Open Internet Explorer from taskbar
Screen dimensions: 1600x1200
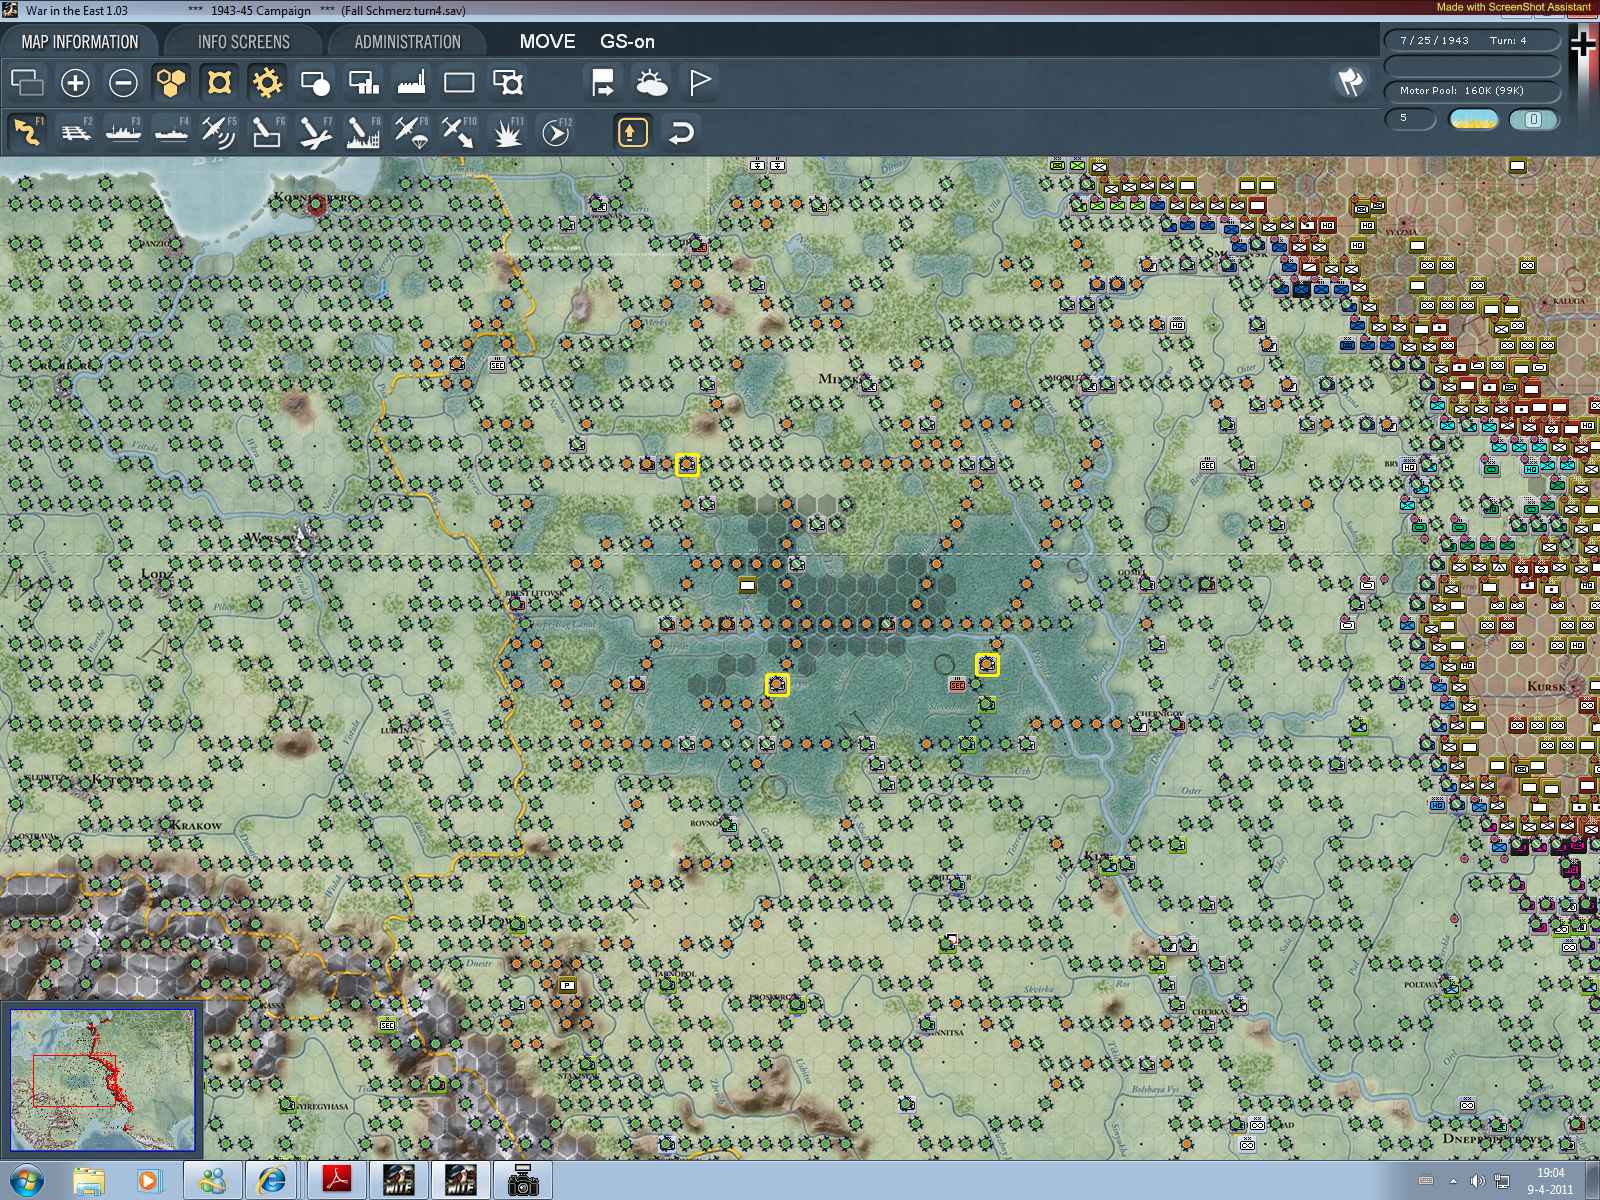272,1181
